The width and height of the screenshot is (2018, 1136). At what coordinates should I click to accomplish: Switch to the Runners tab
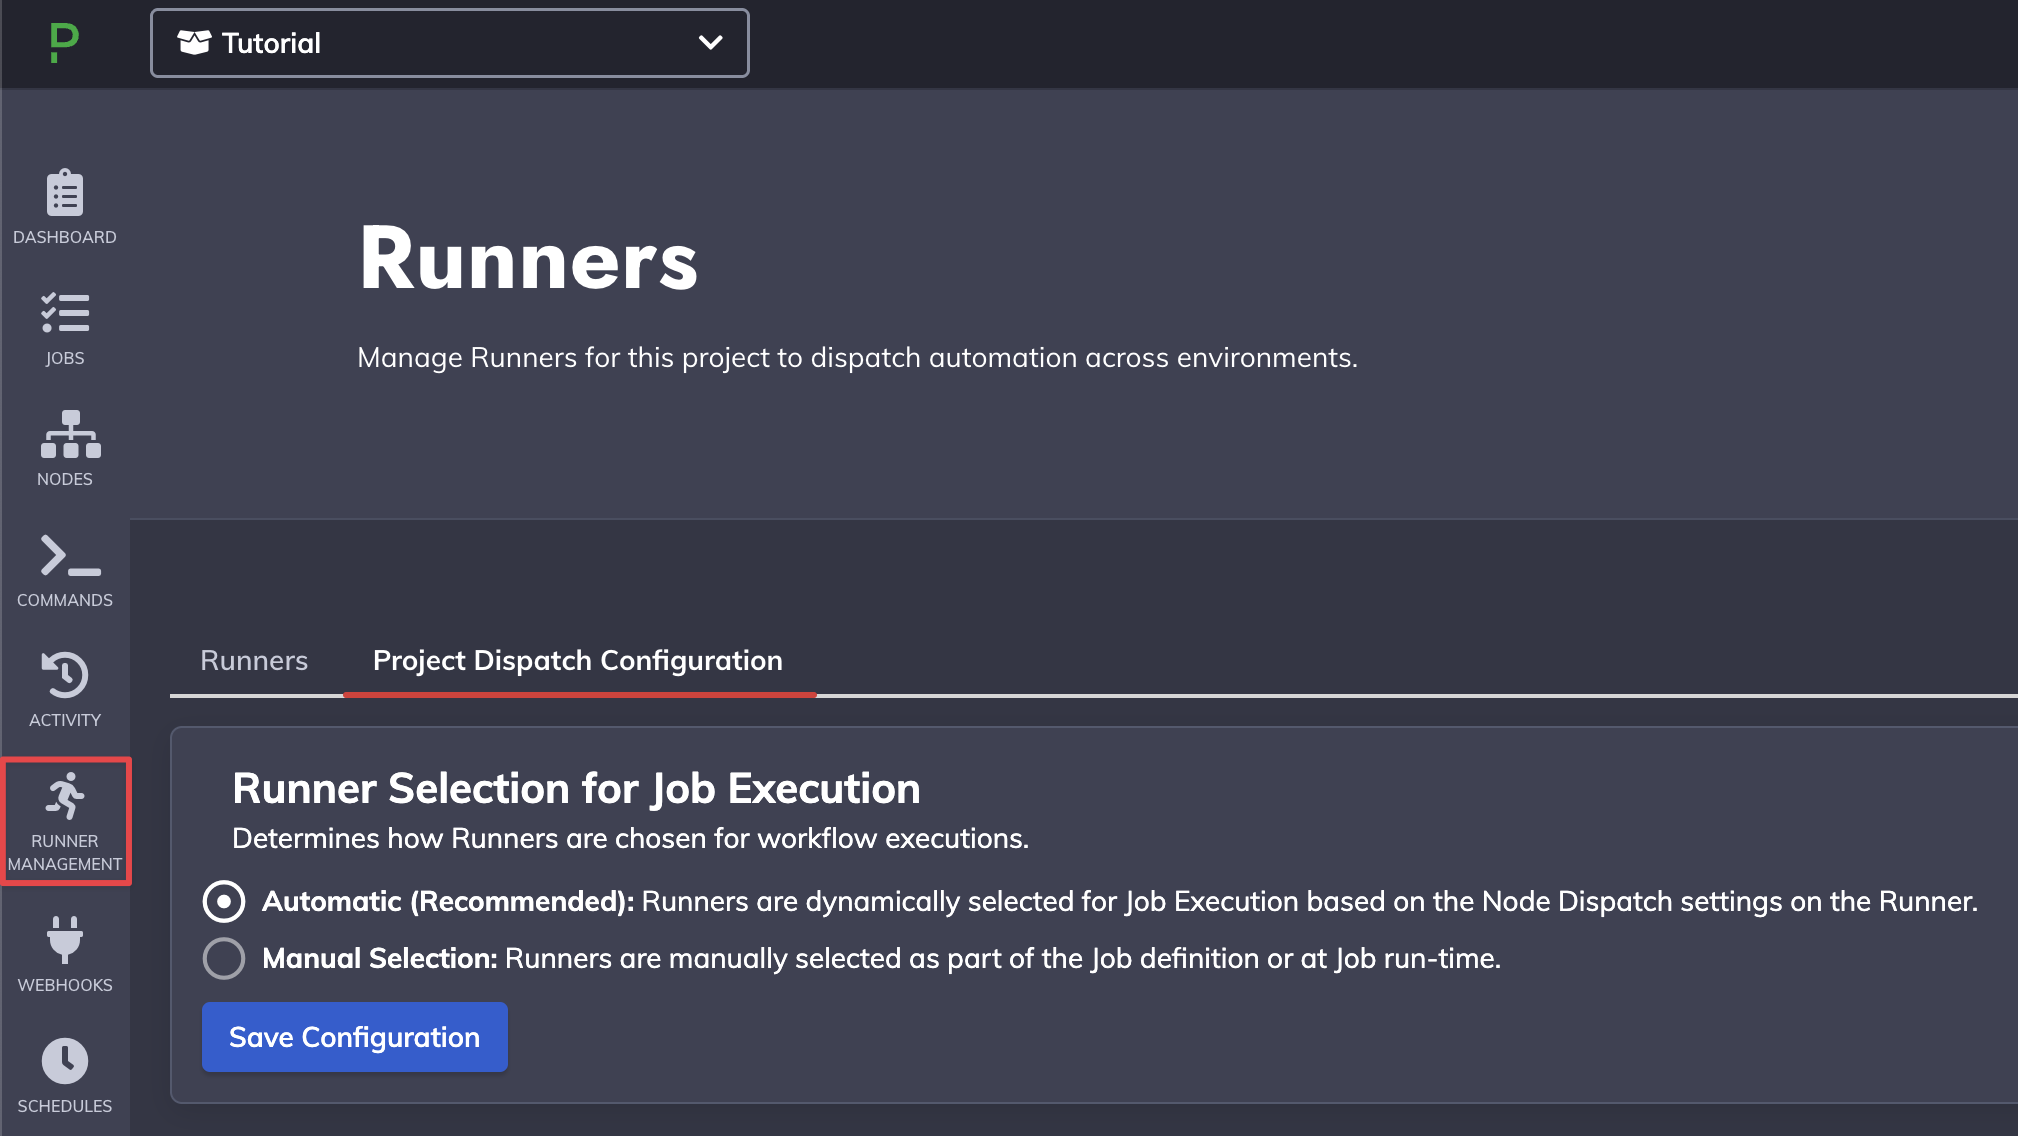254,660
